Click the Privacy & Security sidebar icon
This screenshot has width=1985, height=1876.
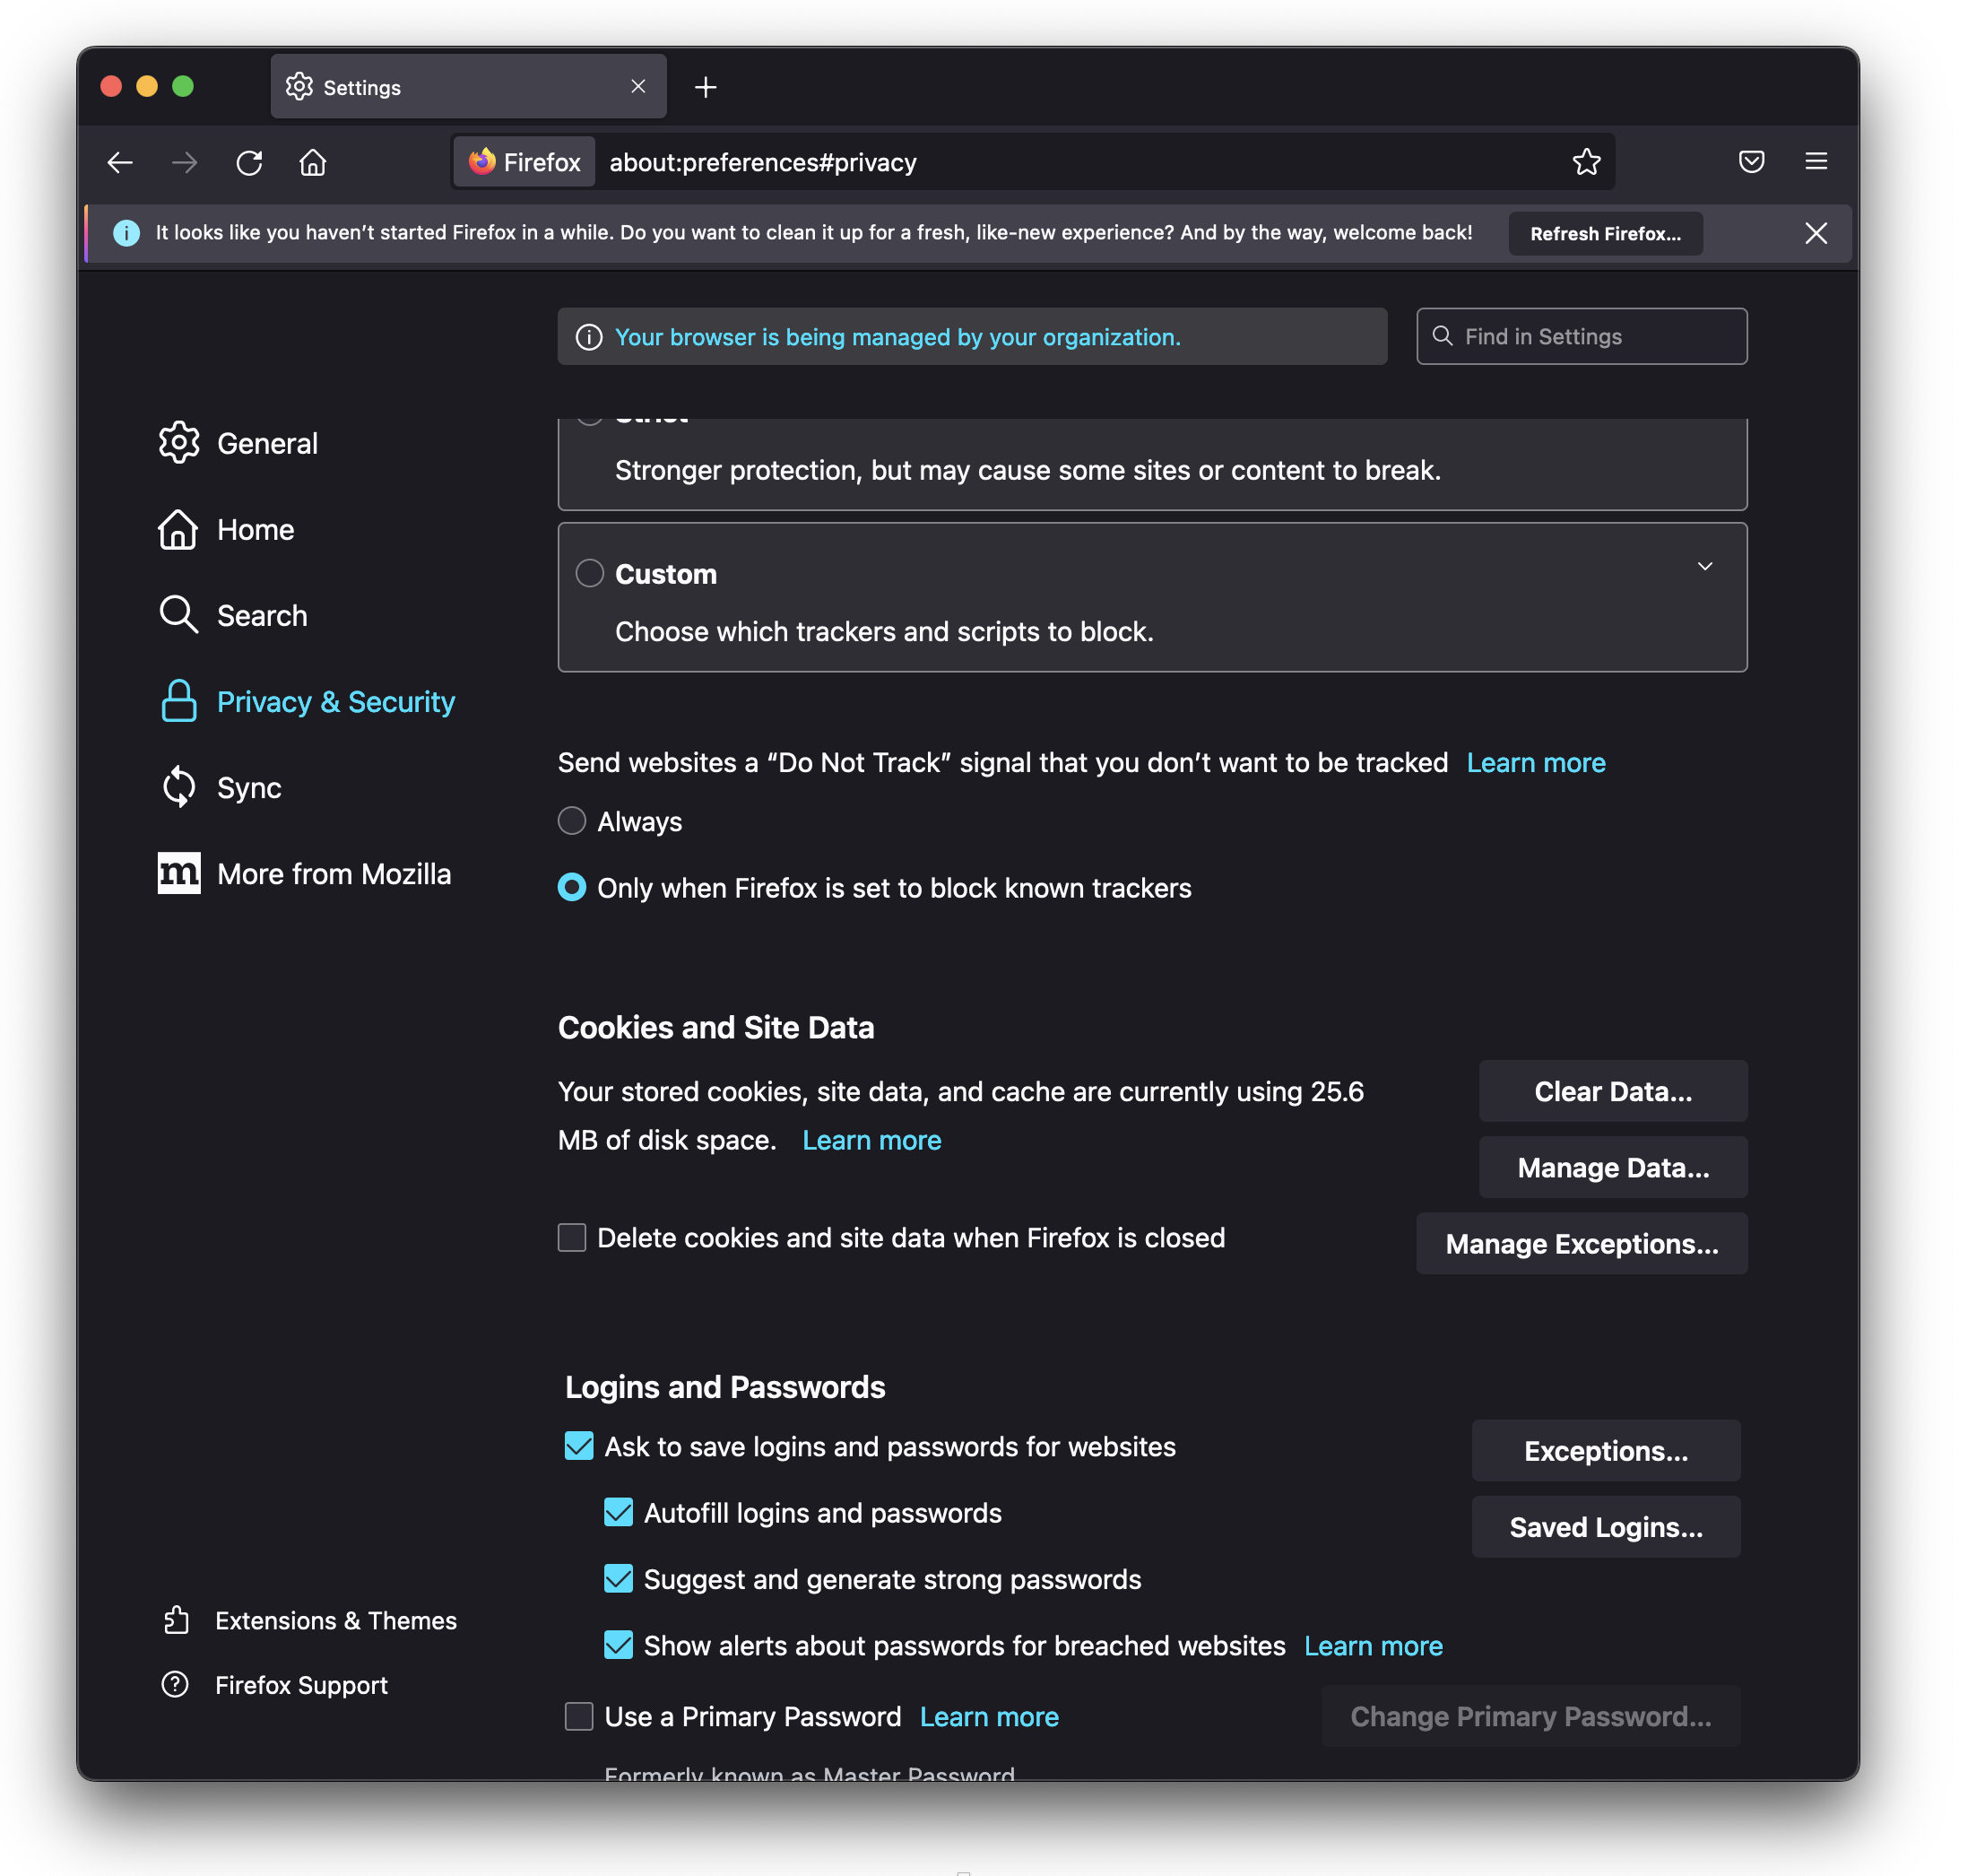(177, 700)
